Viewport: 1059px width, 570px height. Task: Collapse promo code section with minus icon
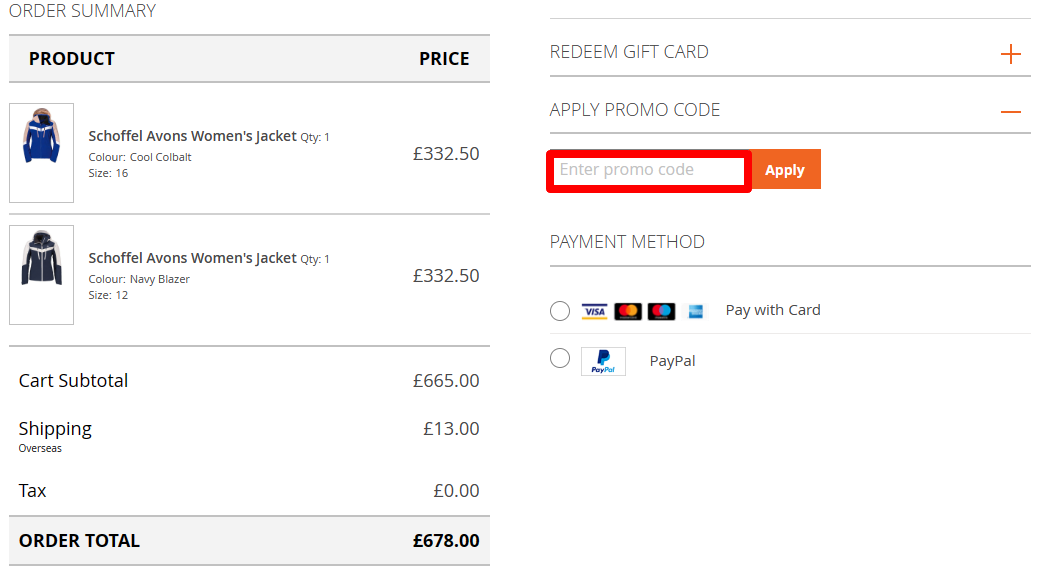click(1011, 112)
